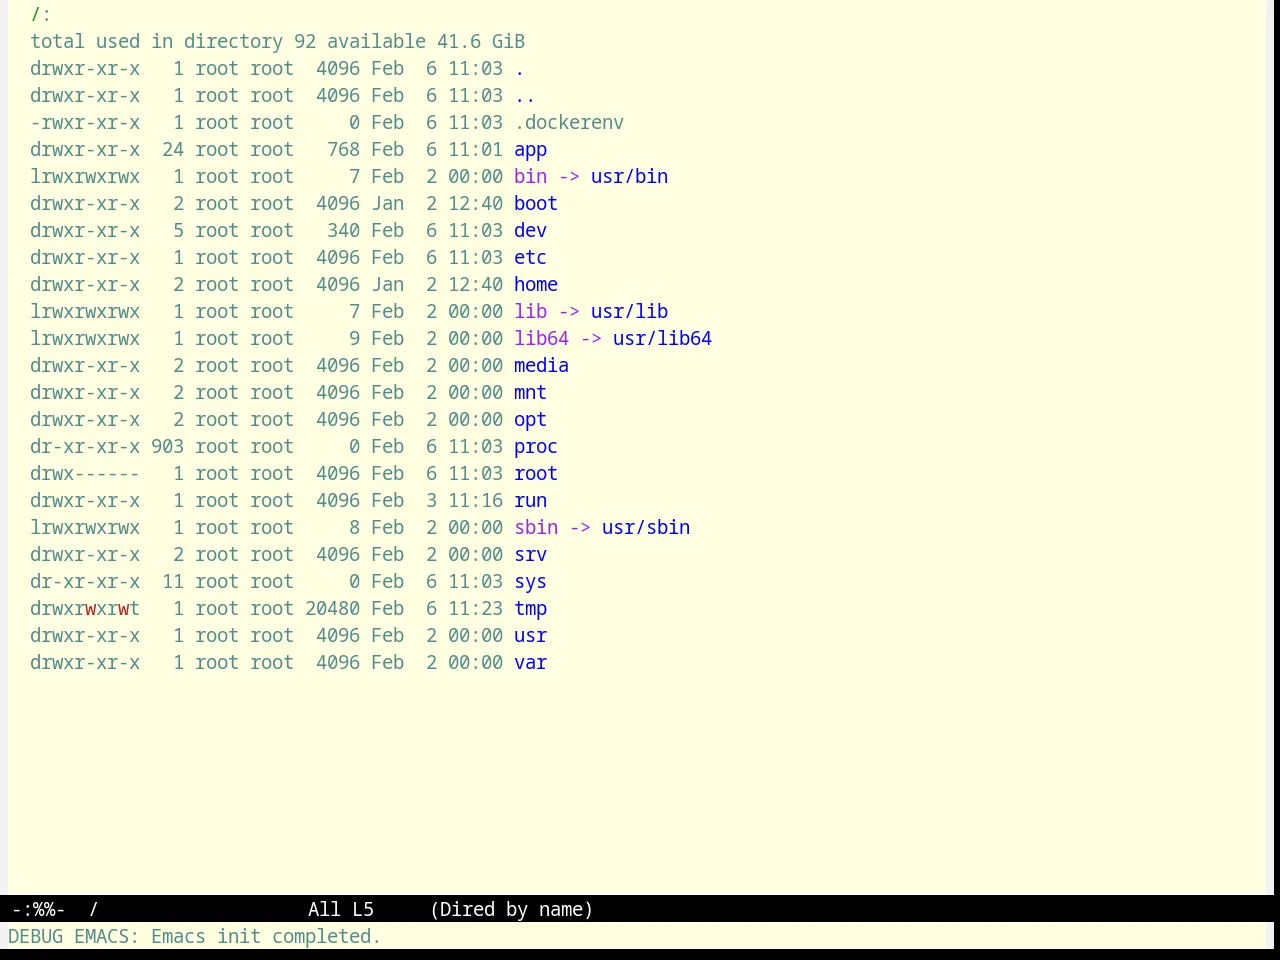The image size is (1280, 960).
Task: Click the sbin symlink name
Action: point(536,527)
